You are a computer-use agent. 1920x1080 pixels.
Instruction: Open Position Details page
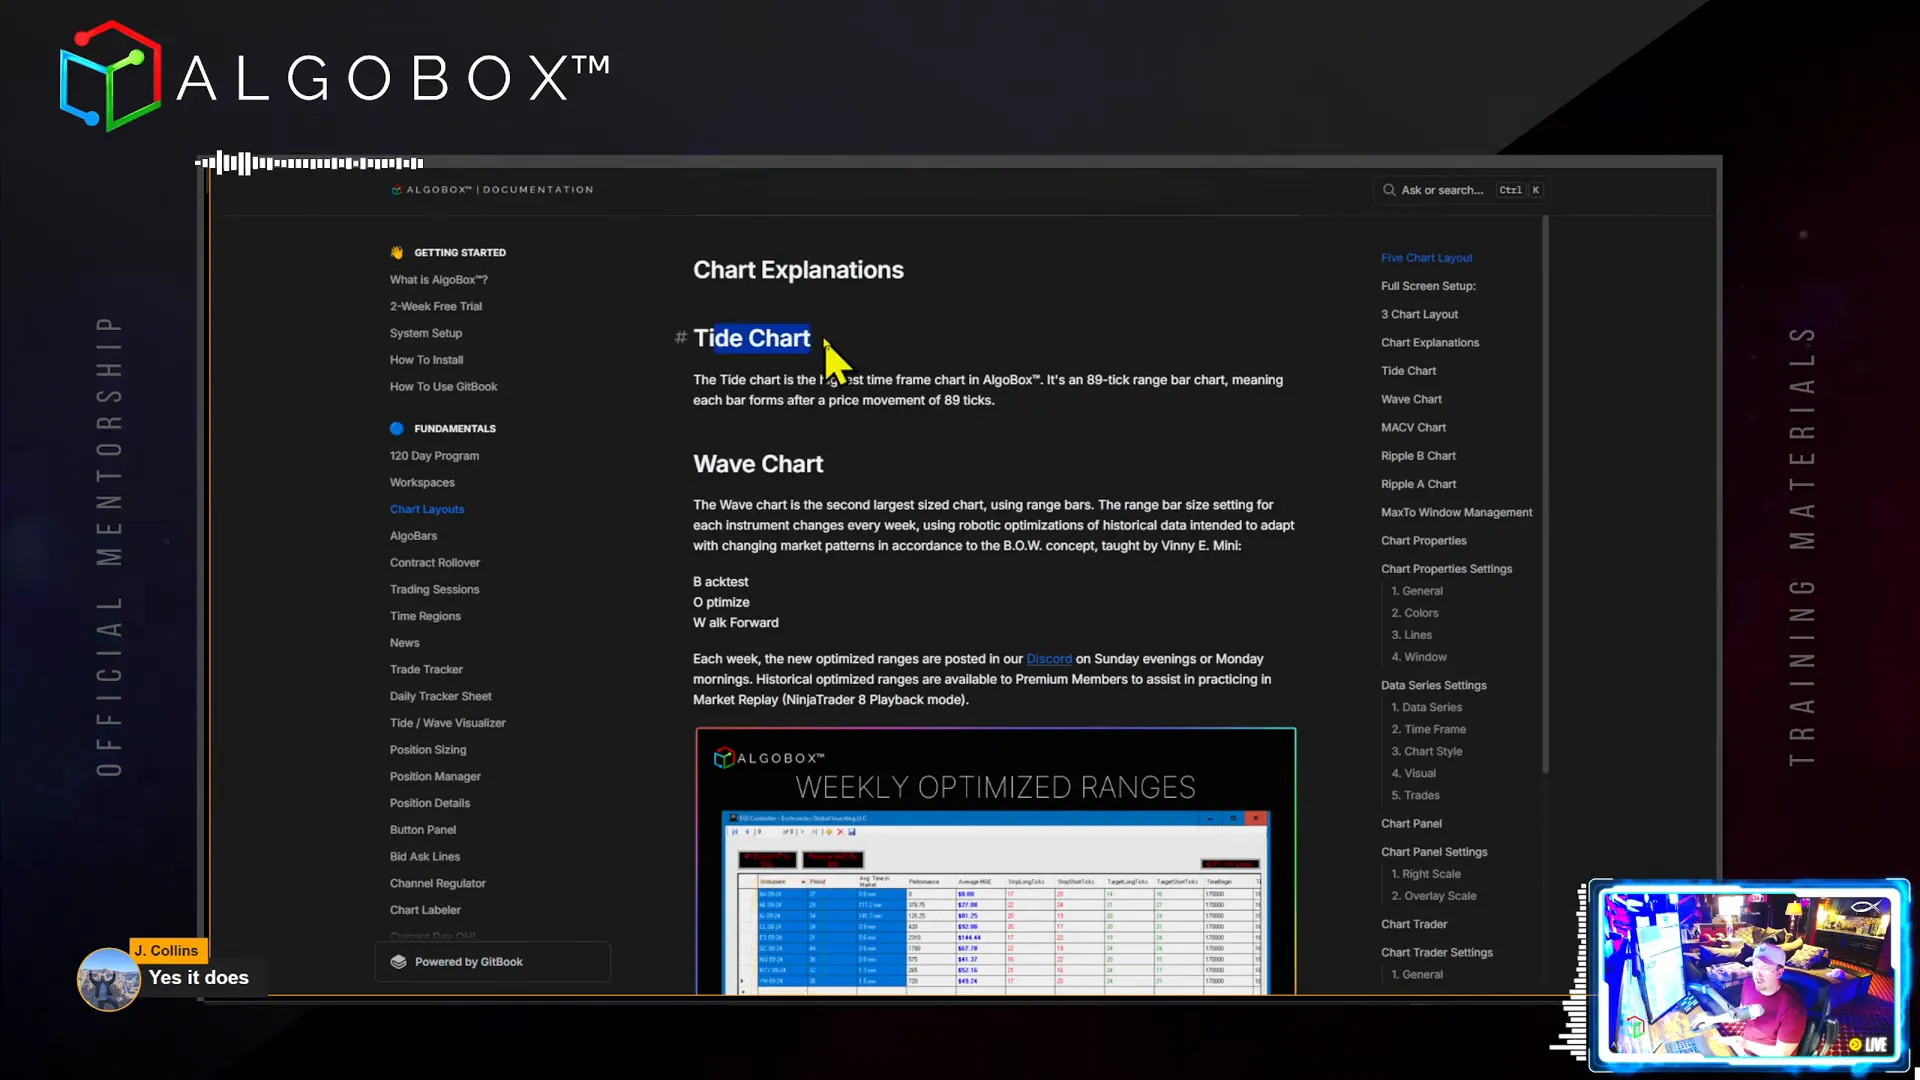430,804
